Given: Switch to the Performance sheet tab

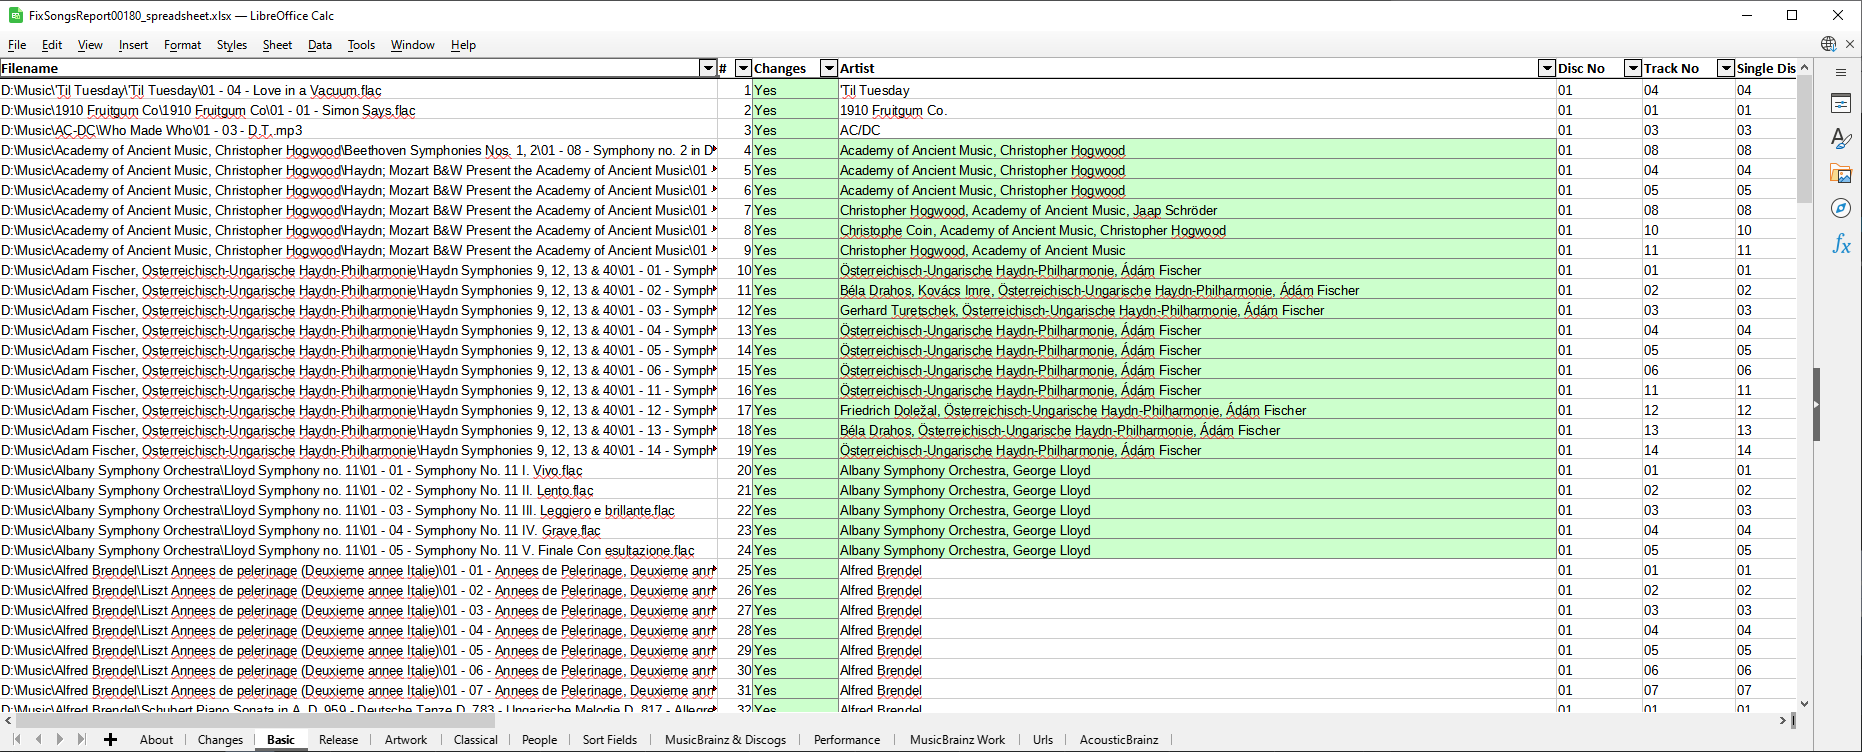Looking at the screenshot, I should coord(847,740).
